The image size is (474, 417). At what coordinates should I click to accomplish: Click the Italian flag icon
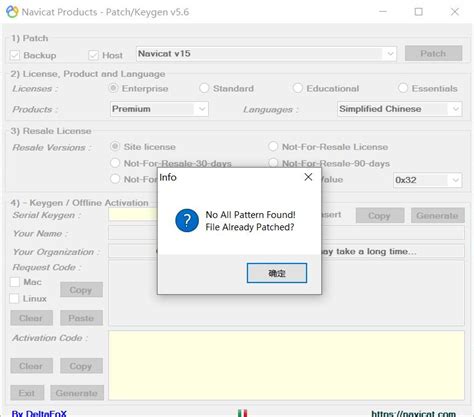243,413
